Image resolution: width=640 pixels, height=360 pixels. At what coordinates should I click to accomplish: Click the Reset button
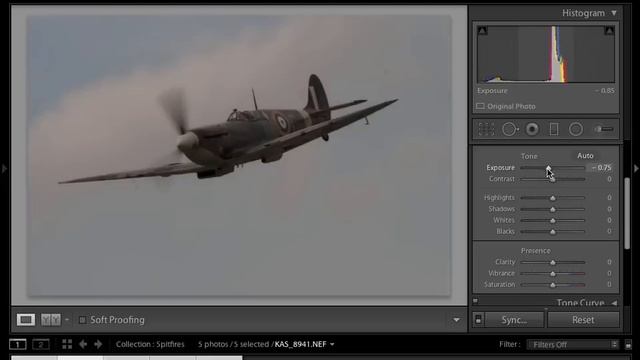point(583,320)
